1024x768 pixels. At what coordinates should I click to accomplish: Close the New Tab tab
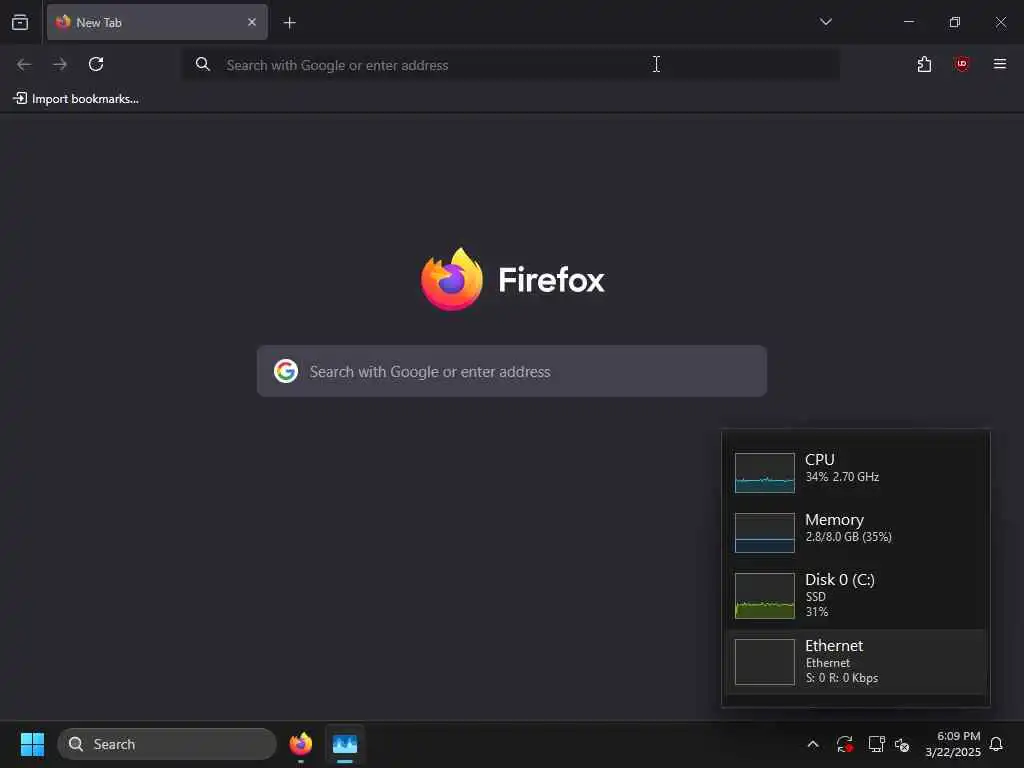coord(252,22)
